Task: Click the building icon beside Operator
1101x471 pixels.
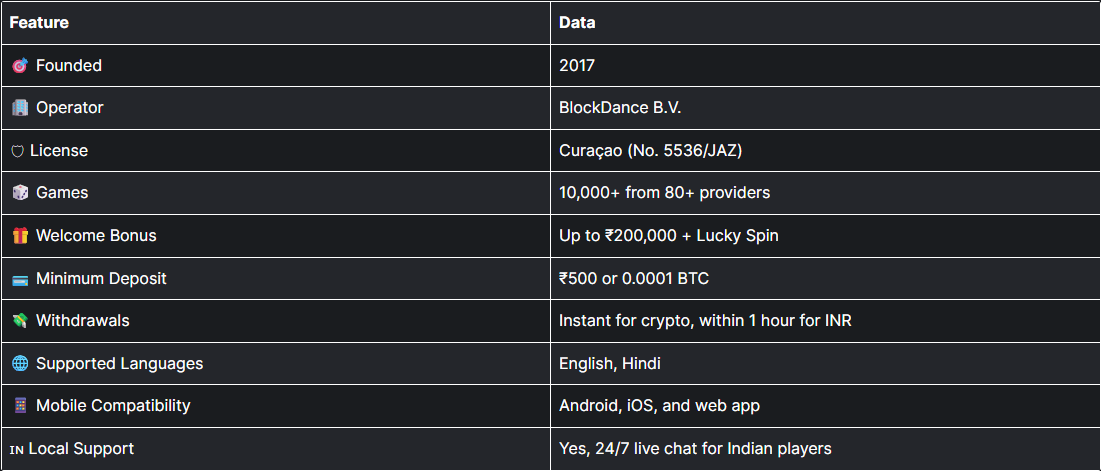Action: [19, 108]
